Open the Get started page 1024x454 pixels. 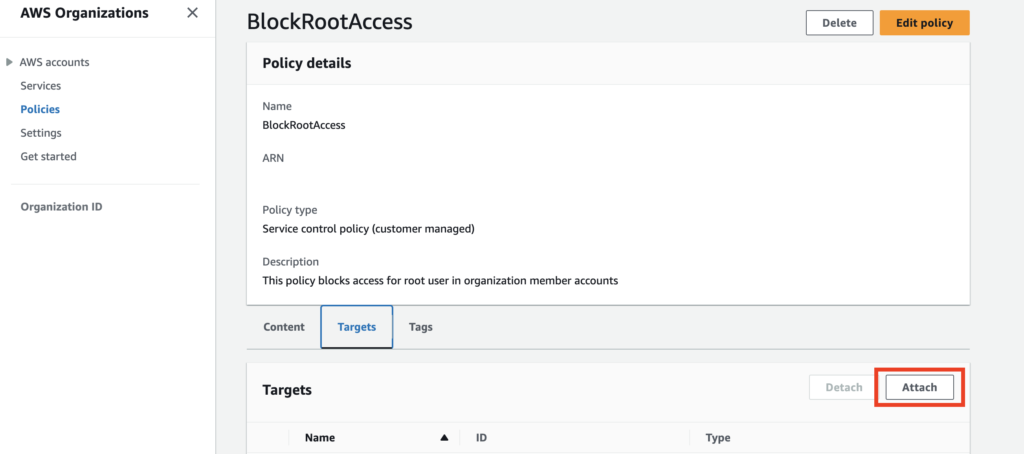(48, 156)
